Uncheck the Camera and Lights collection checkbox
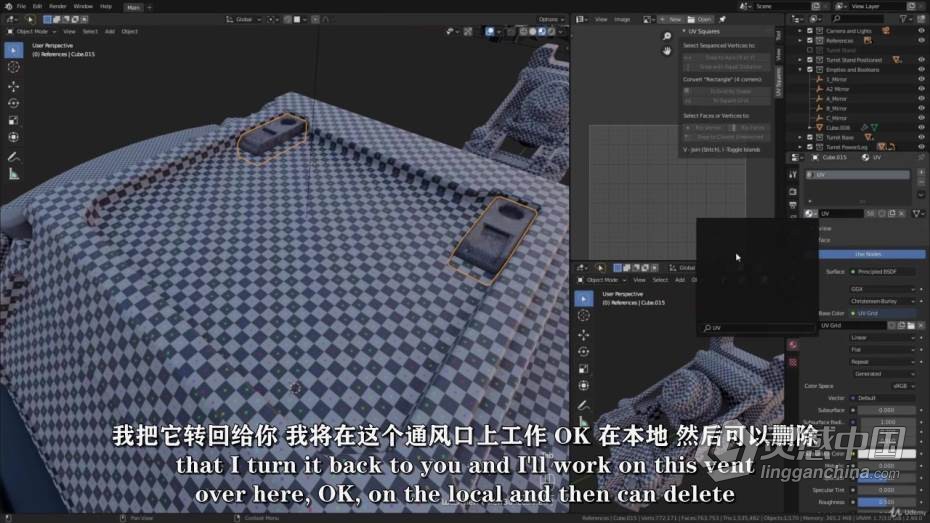Image resolution: width=930 pixels, height=523 pixels. click(810, 31)
